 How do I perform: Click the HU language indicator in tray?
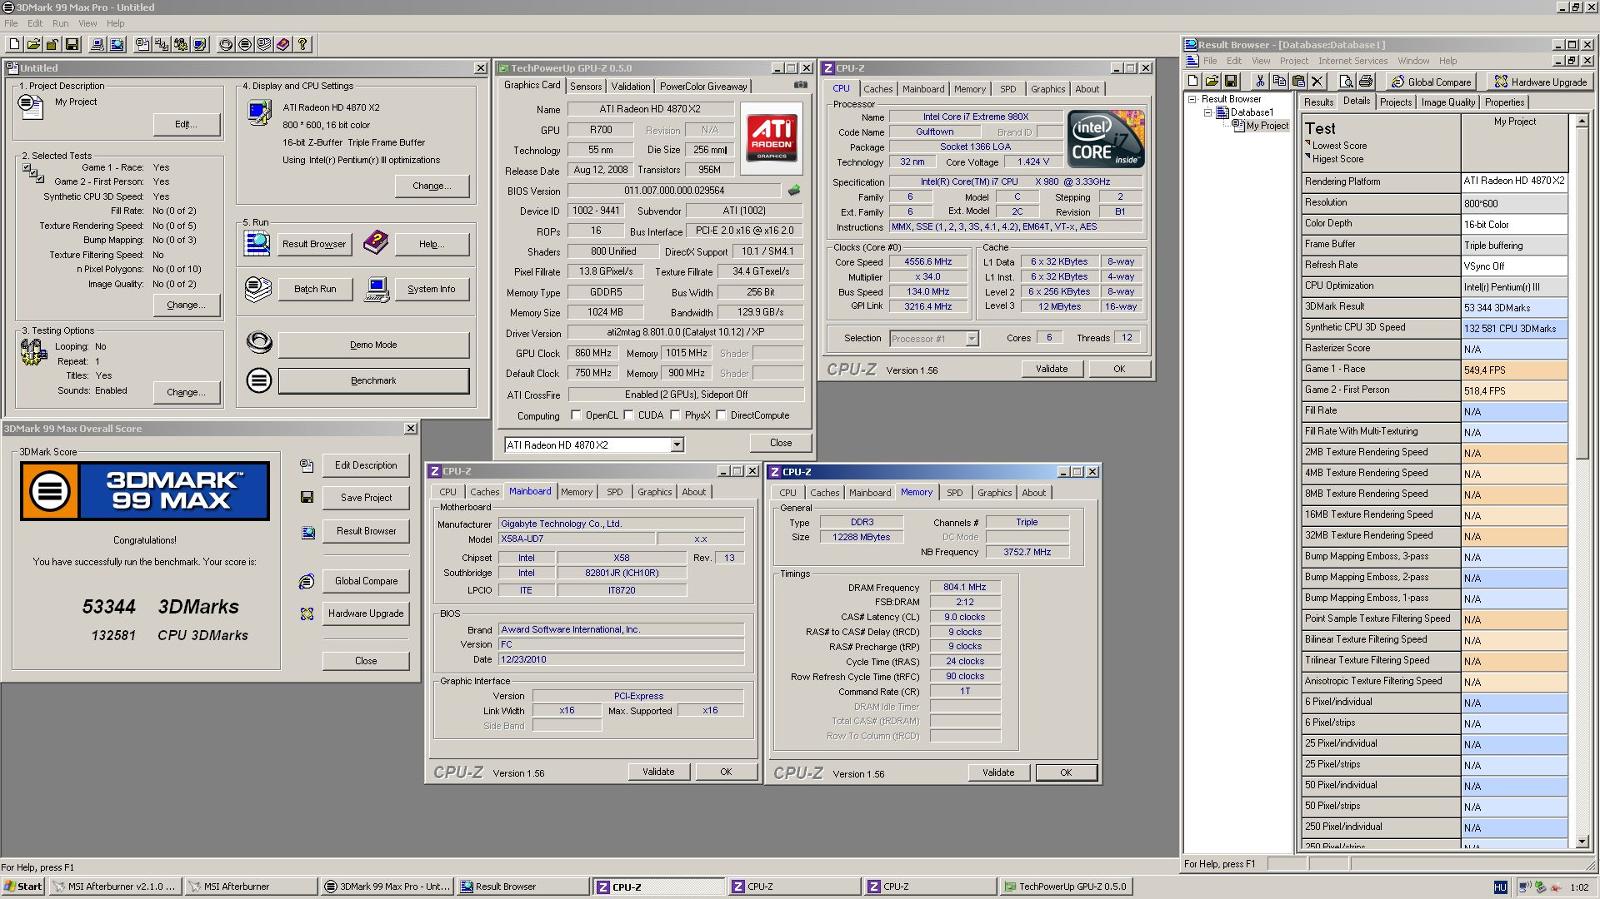(1500, 887)
